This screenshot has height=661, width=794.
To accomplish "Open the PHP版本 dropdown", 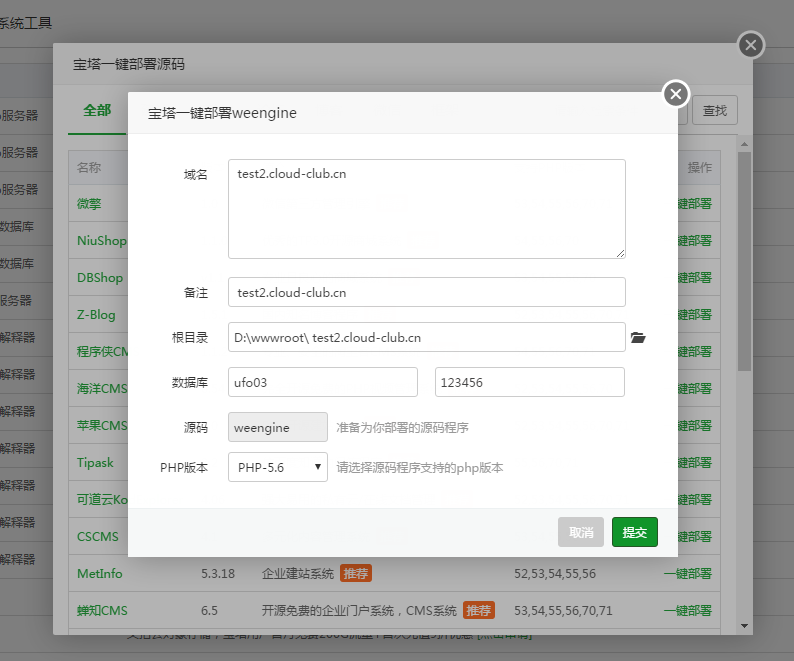I will [277, 467].
